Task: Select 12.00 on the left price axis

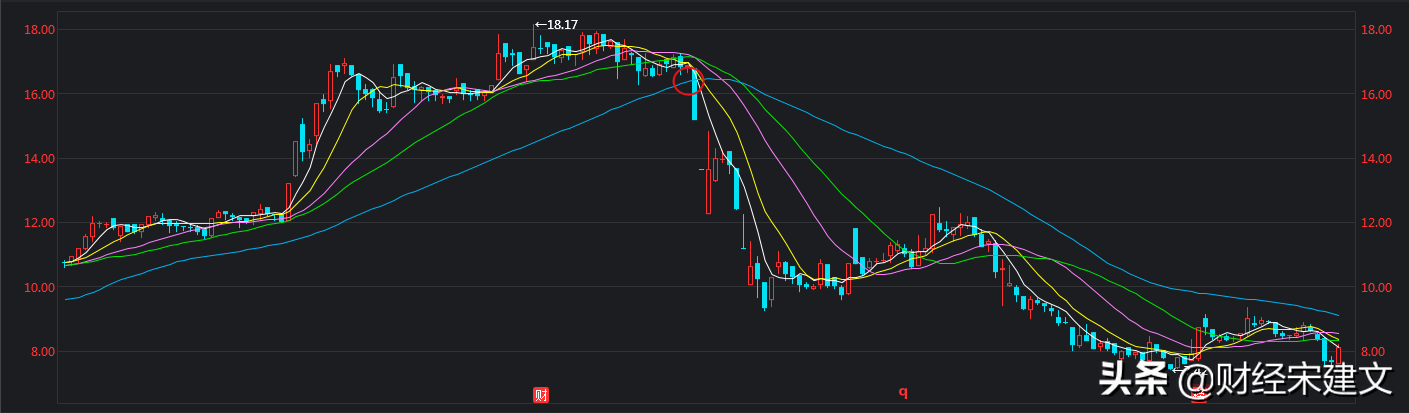Action: point(39,223)
